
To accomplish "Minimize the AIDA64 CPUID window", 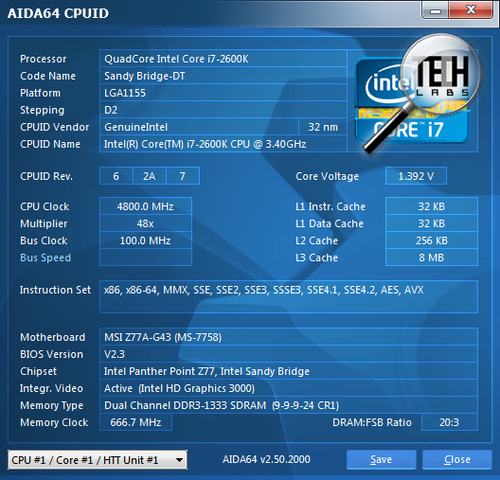I will [x=435, y=11].
